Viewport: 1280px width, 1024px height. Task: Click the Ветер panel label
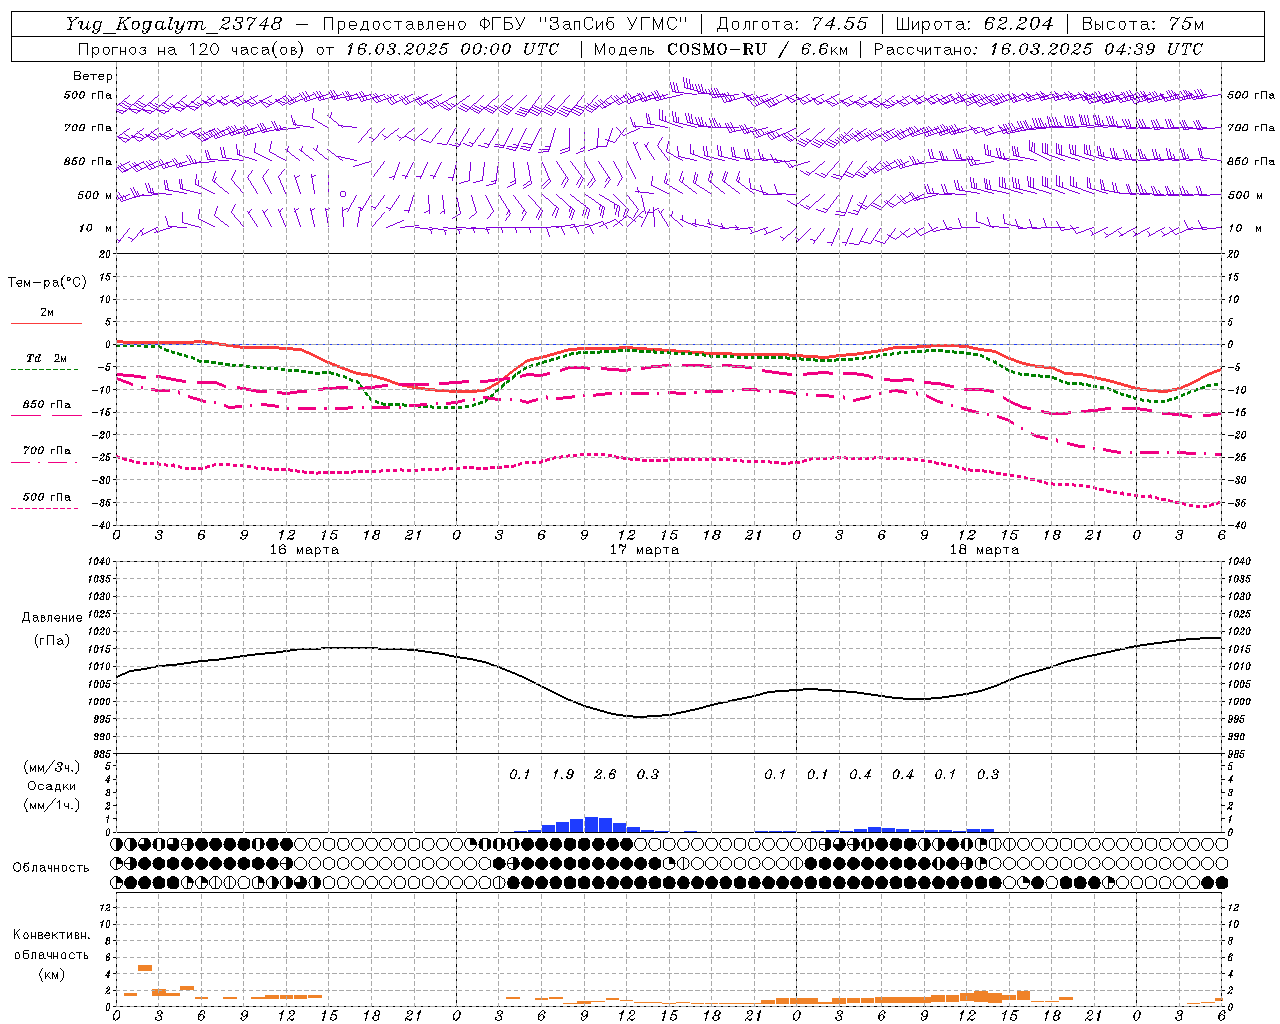[93, 76]
